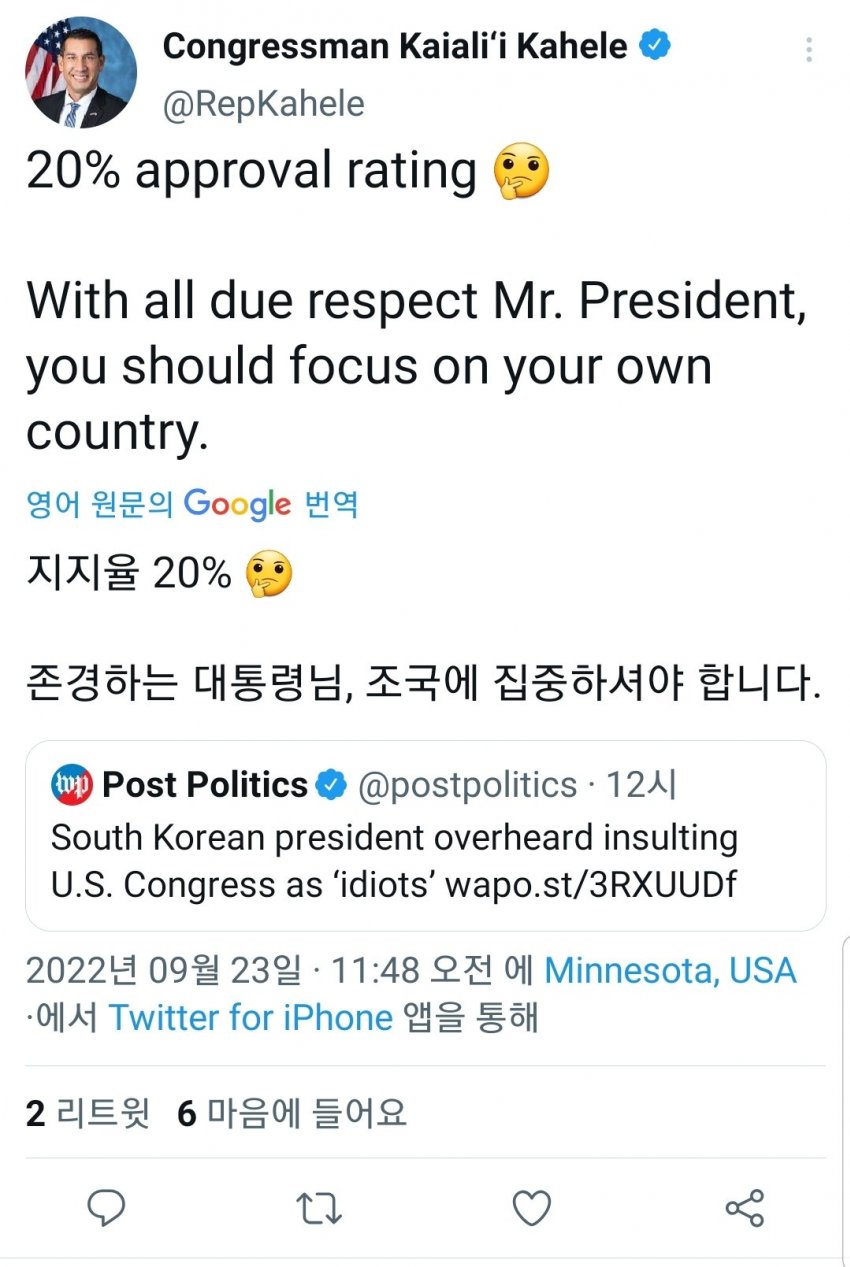View the 6 마음에 들어요 likes list

(292, 1113)
